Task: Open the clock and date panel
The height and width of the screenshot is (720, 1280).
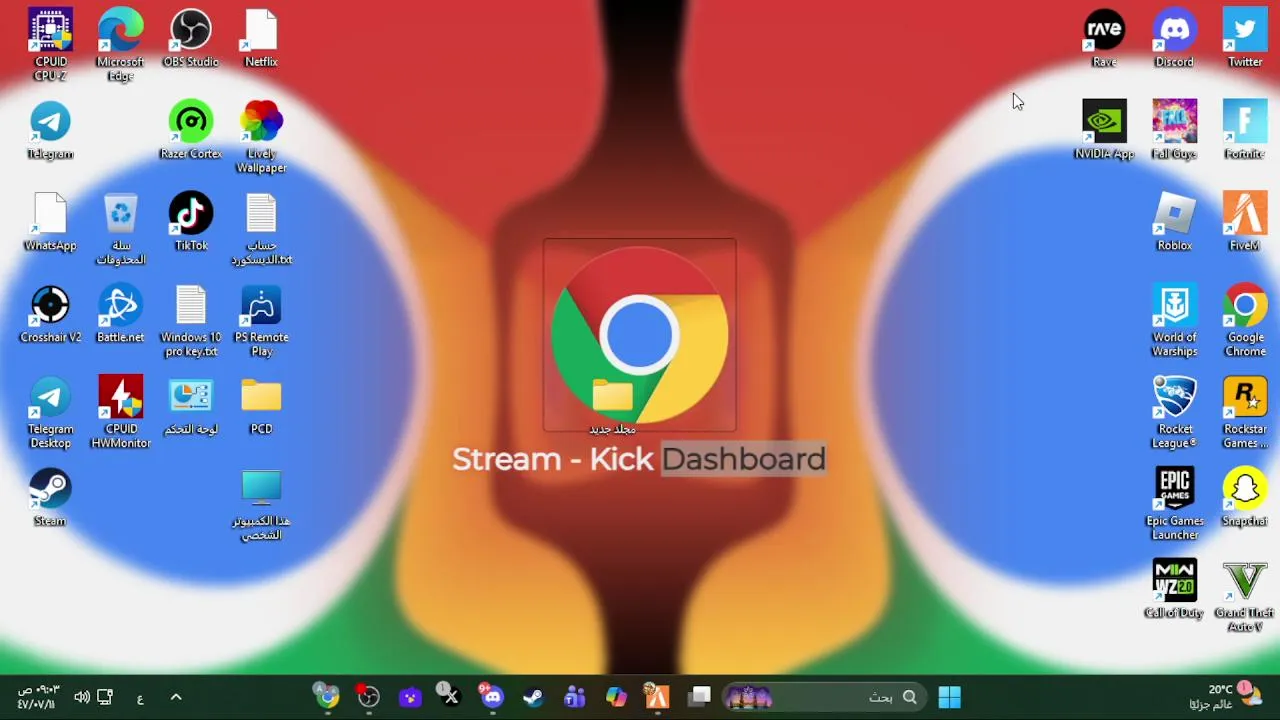Action: pyautogui.click(x=37, y=697)
